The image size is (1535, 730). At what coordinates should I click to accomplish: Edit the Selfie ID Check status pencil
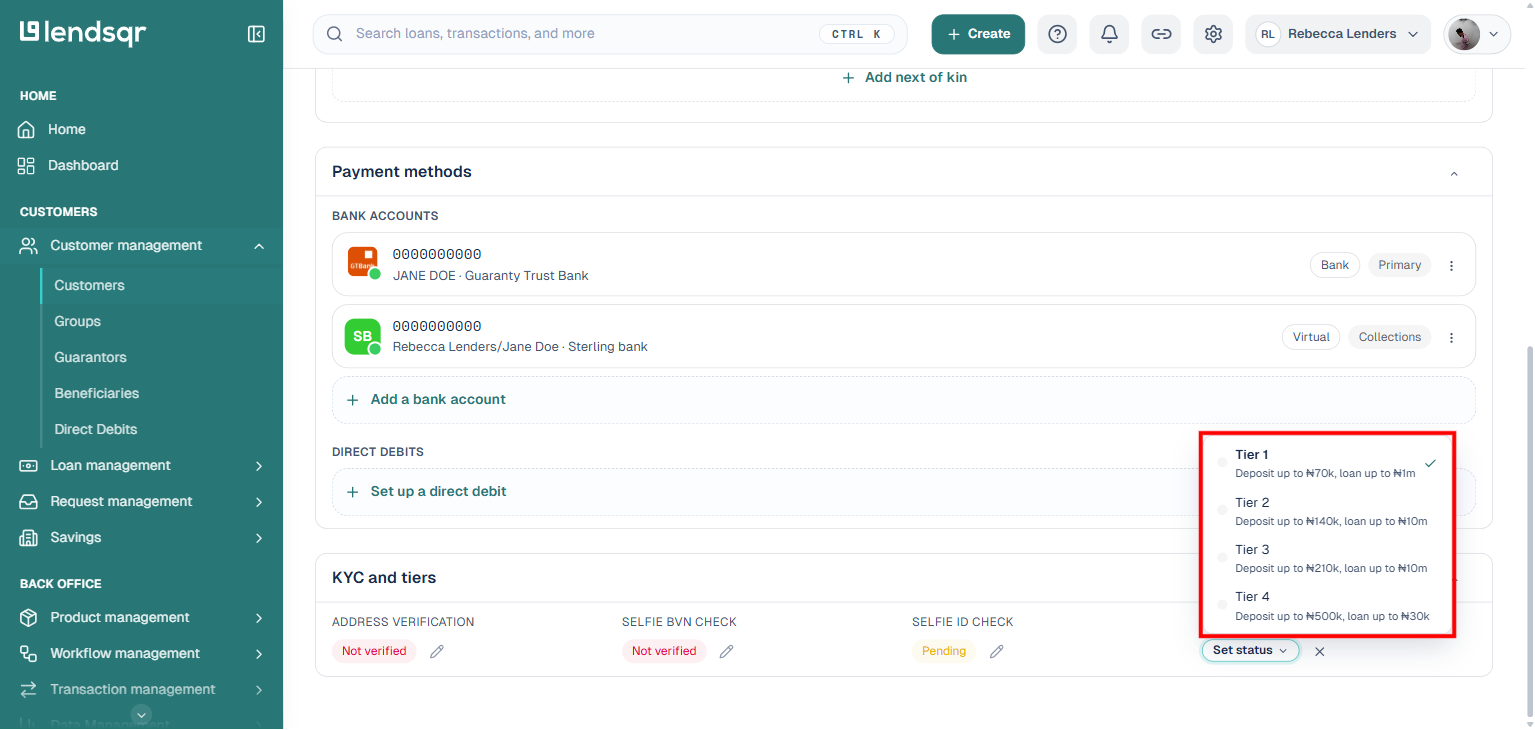click(x=997, y=651)
